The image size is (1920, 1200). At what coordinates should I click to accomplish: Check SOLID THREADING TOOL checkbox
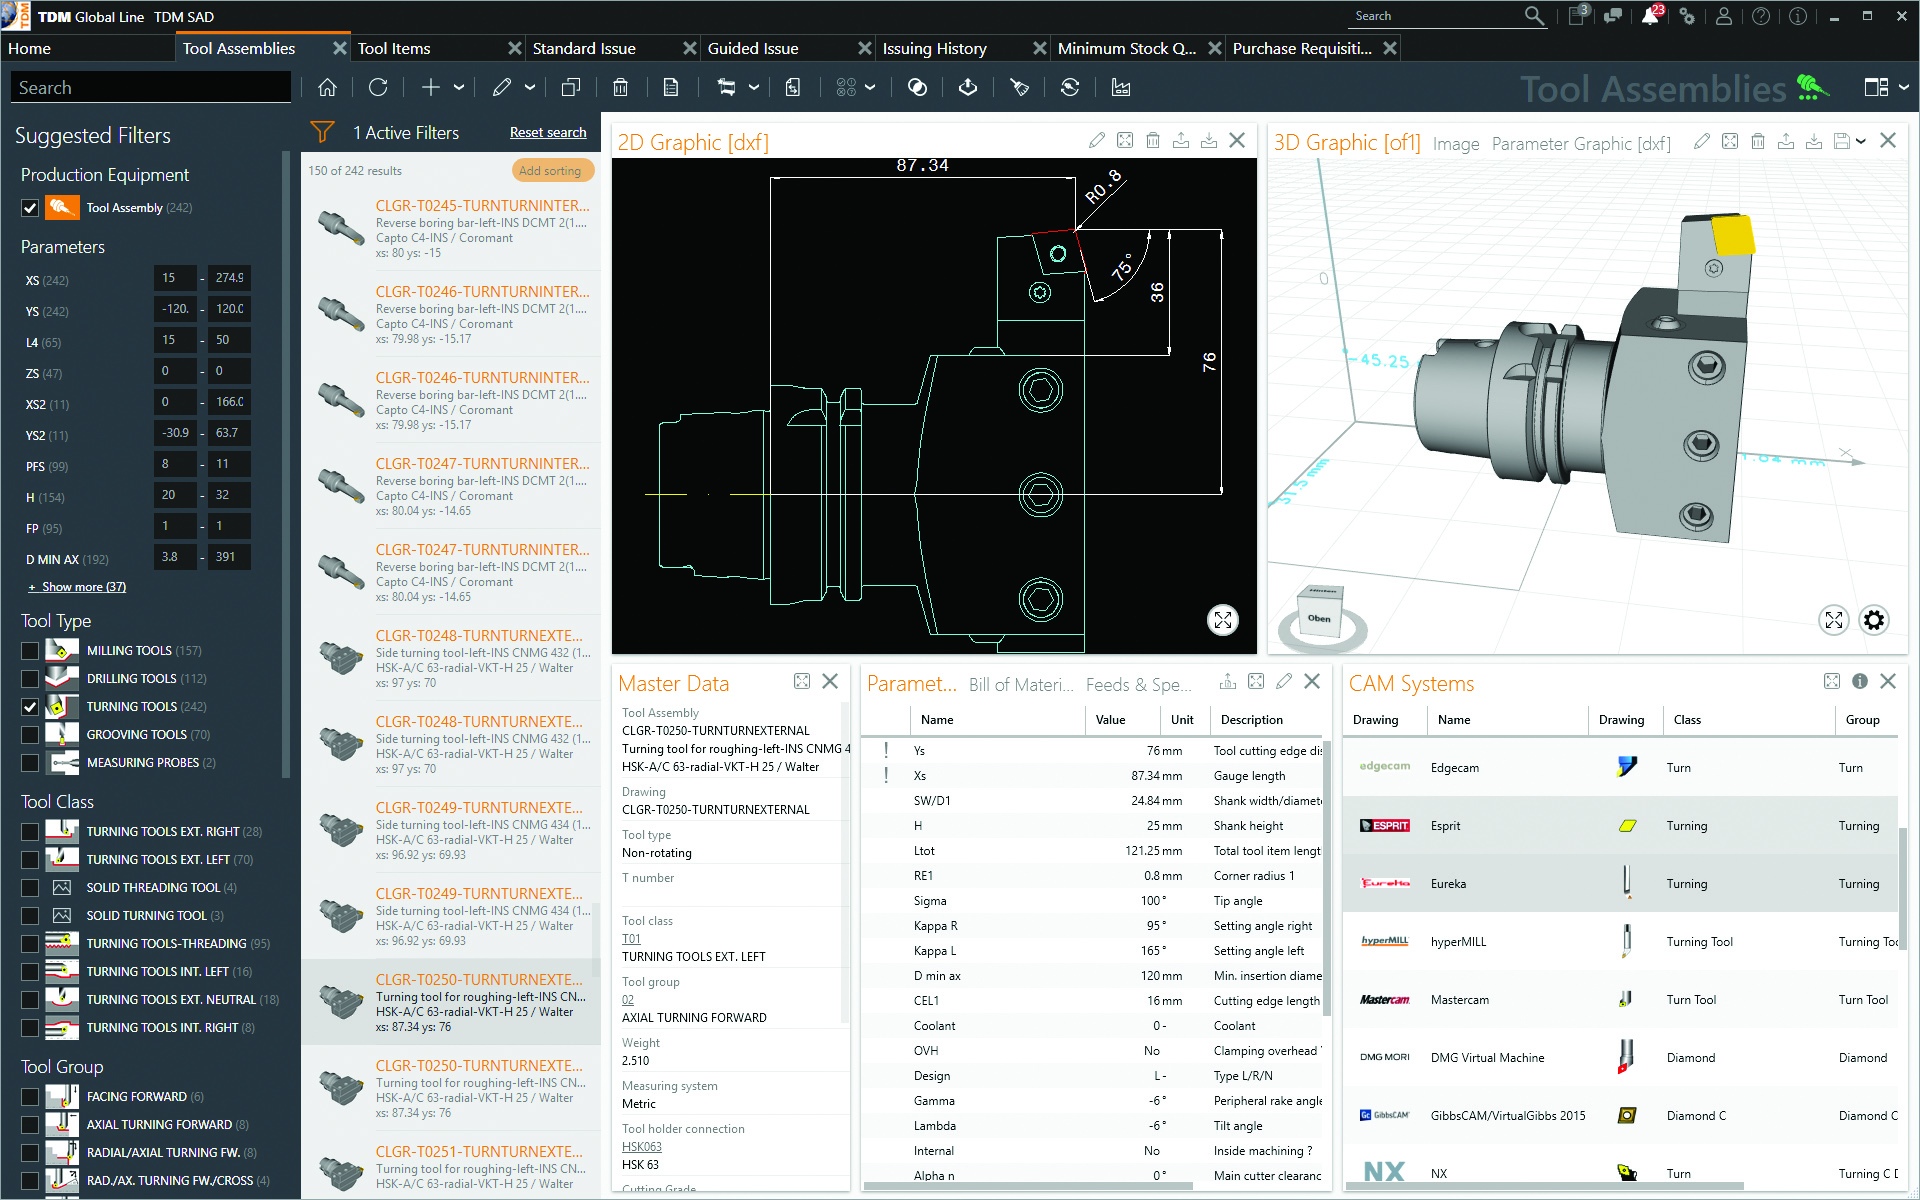(x=30, y=888)
